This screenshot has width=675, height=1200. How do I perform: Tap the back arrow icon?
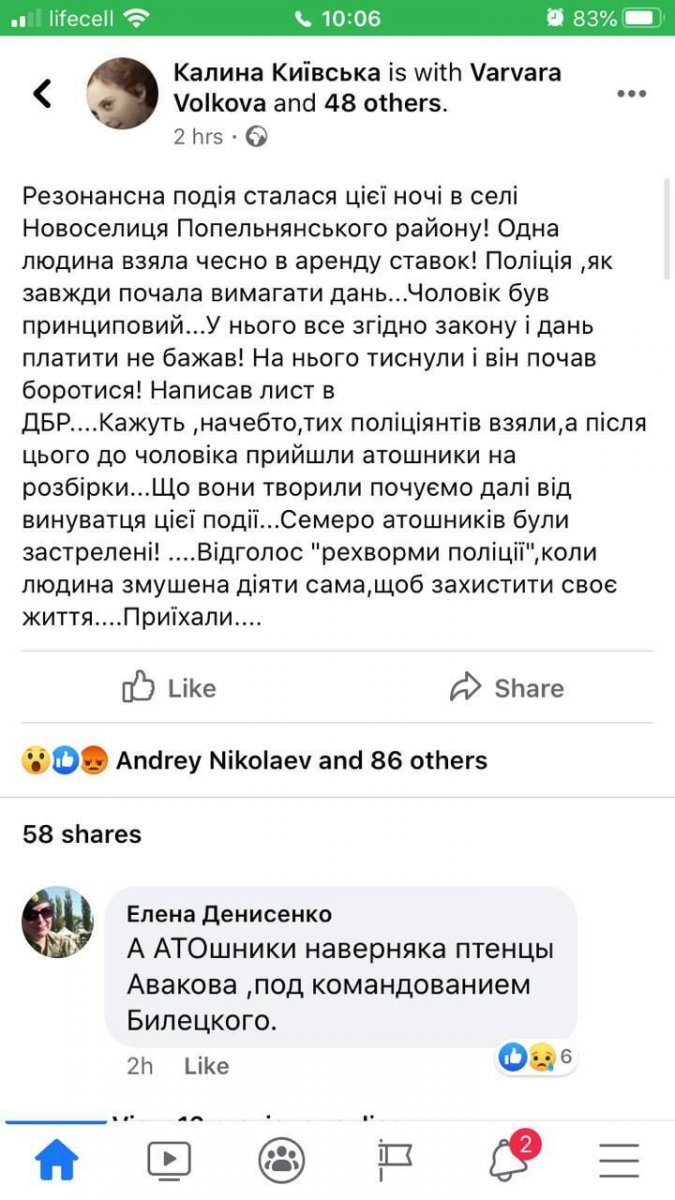click(42, 94)
